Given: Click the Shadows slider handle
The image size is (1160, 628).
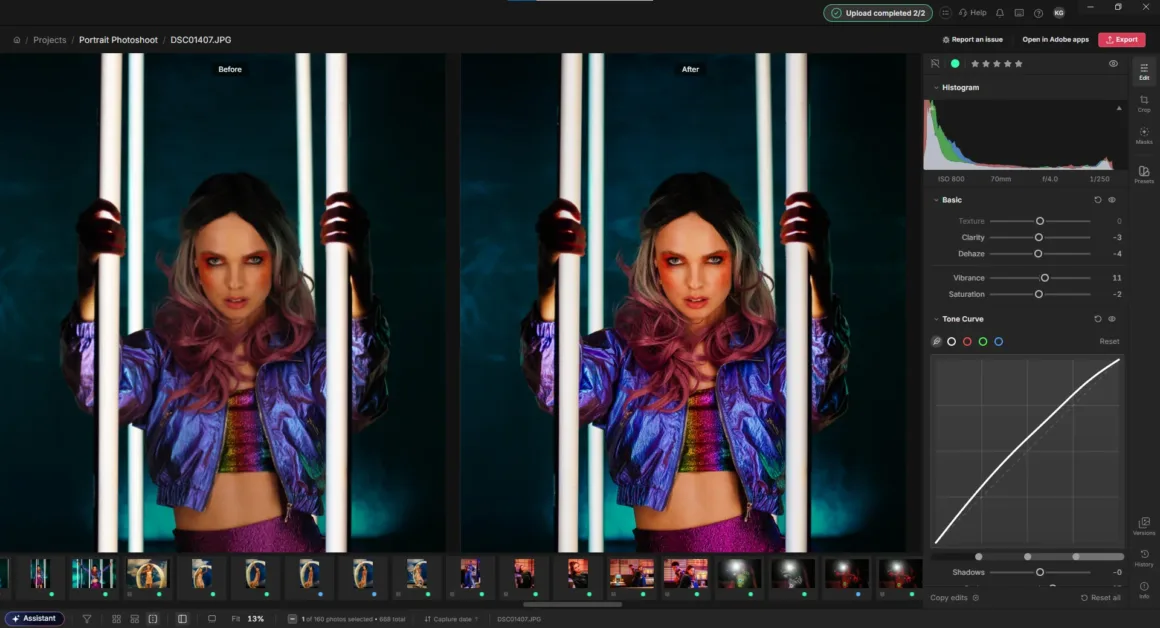Looking at the screenshot, I should coord(1039,572).
